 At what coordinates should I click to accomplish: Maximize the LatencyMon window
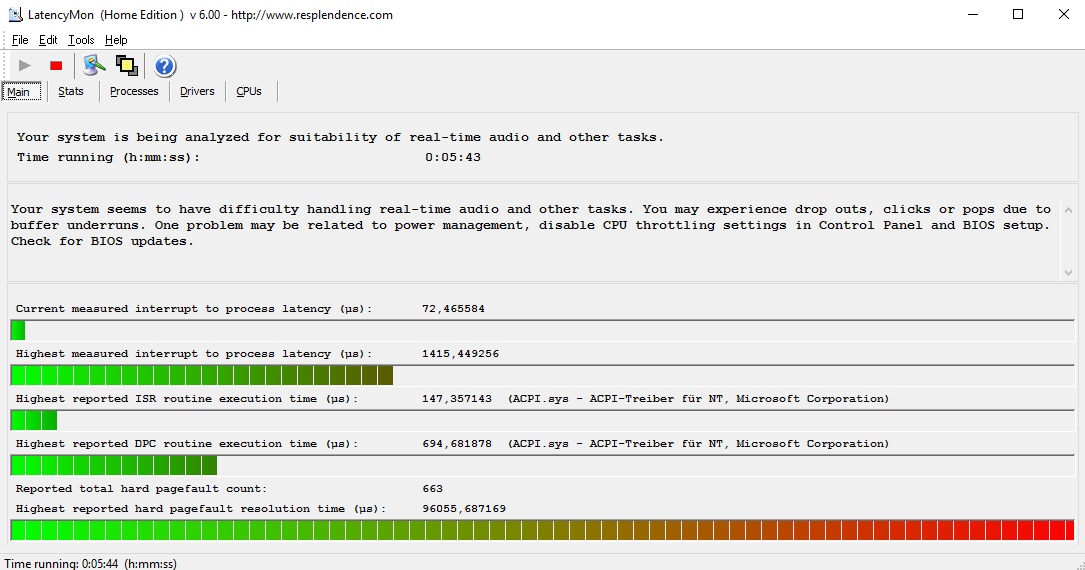tap(1018, 15)
